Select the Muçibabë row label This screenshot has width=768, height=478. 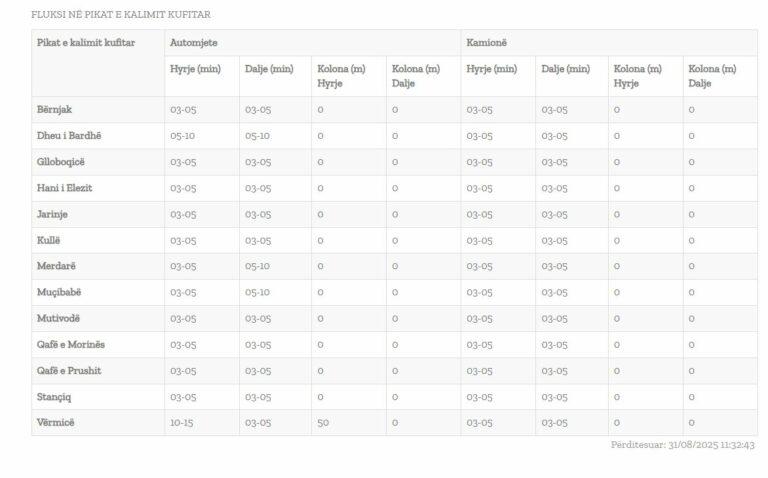61,292
